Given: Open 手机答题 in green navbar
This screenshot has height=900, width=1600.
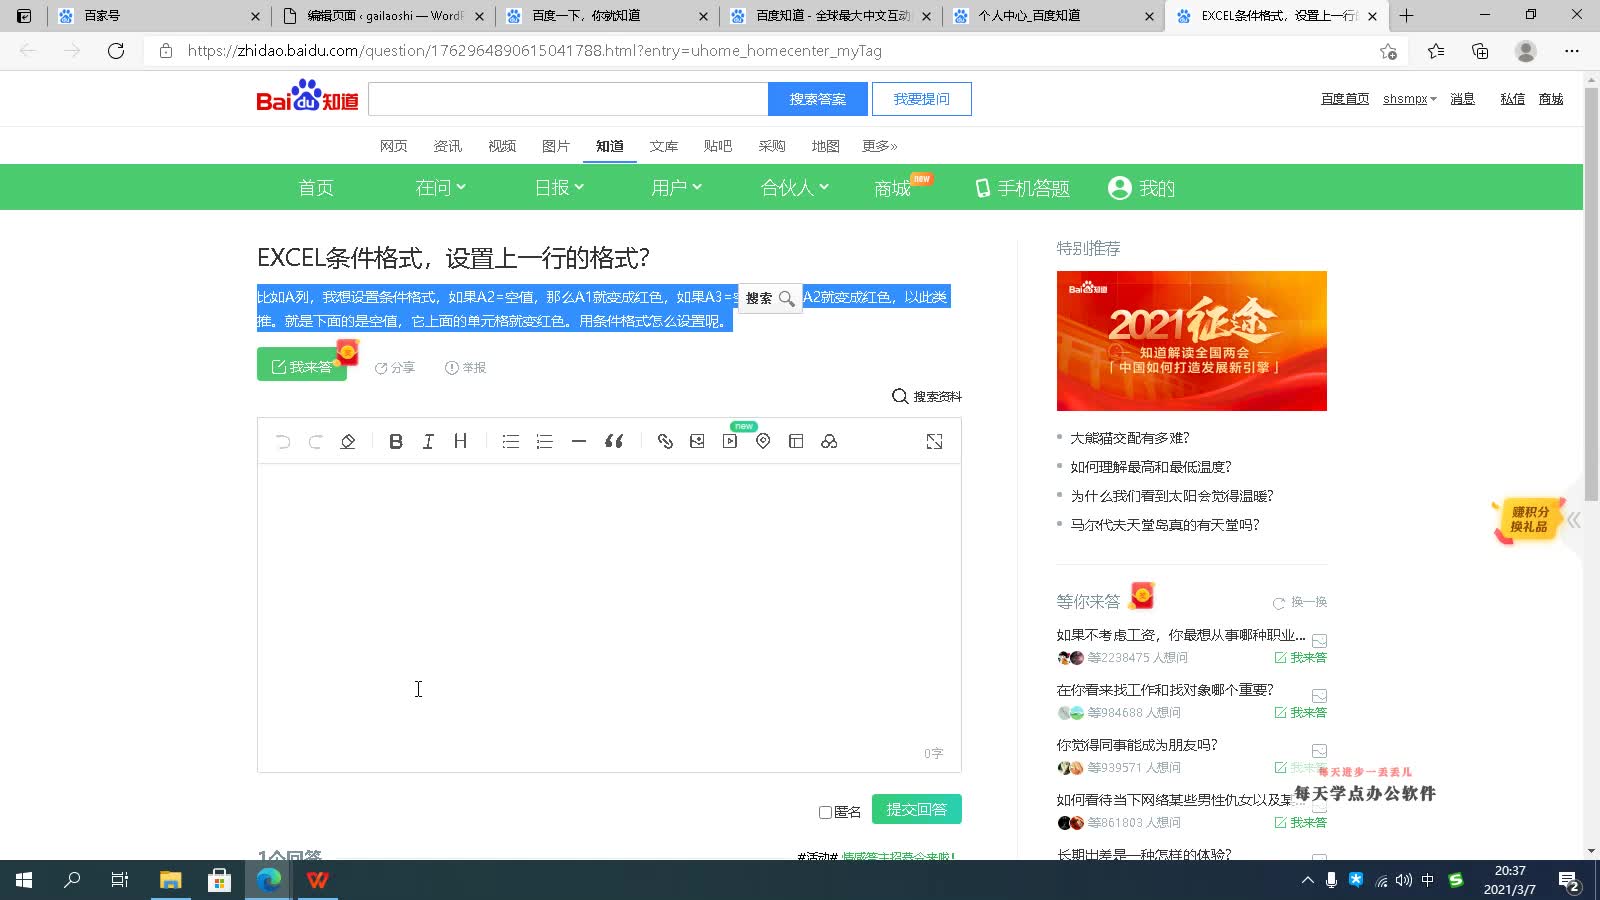Looking at the screenshot, I should coord(1022,187).
